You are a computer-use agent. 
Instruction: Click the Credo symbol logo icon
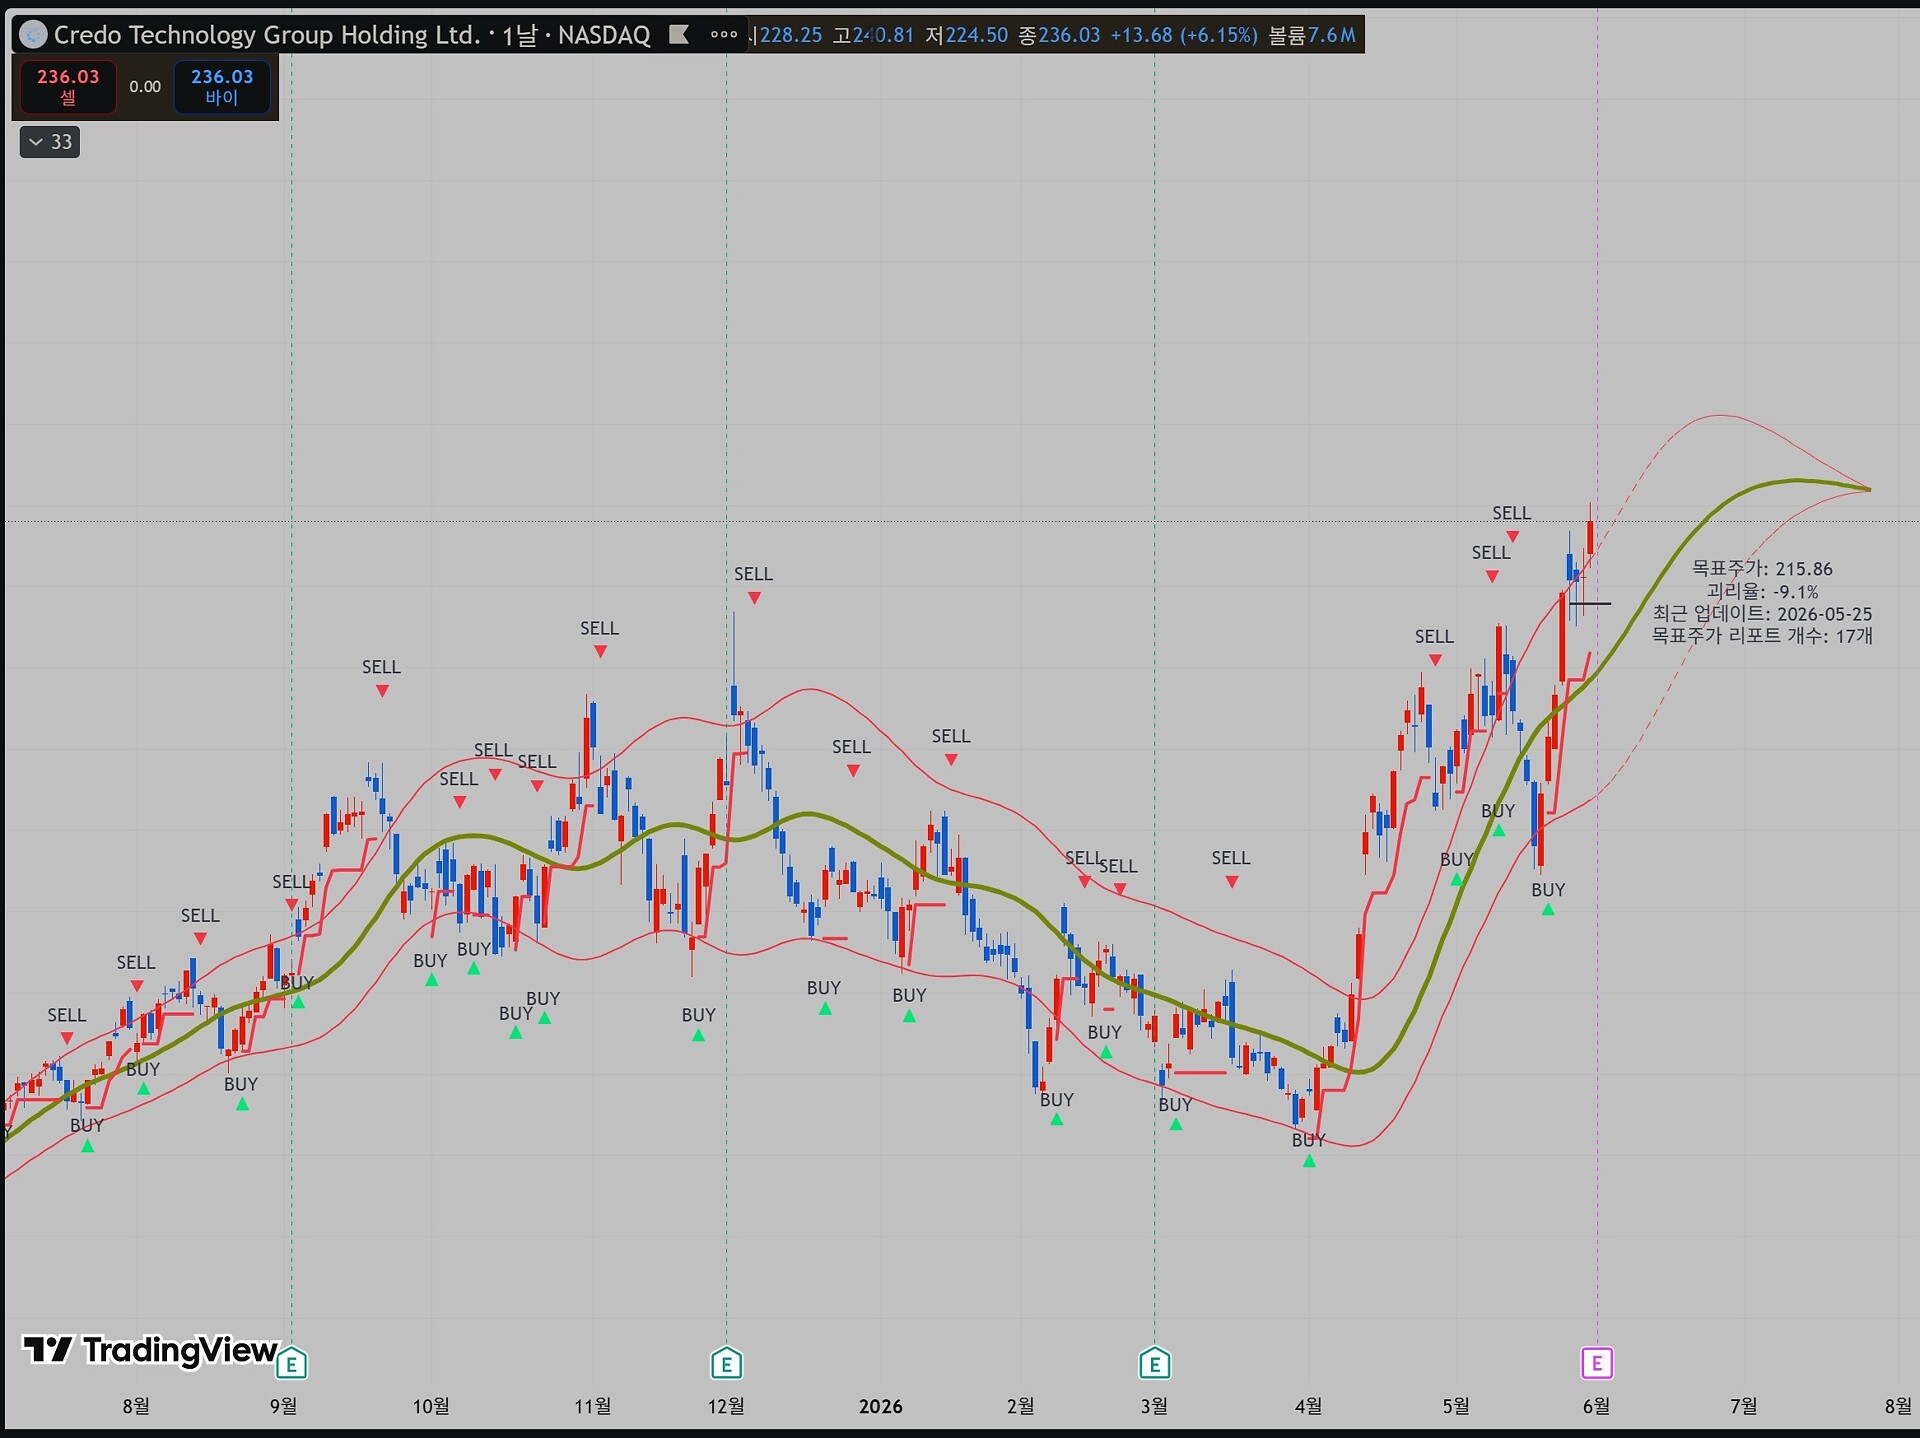(x=33, y=35)
